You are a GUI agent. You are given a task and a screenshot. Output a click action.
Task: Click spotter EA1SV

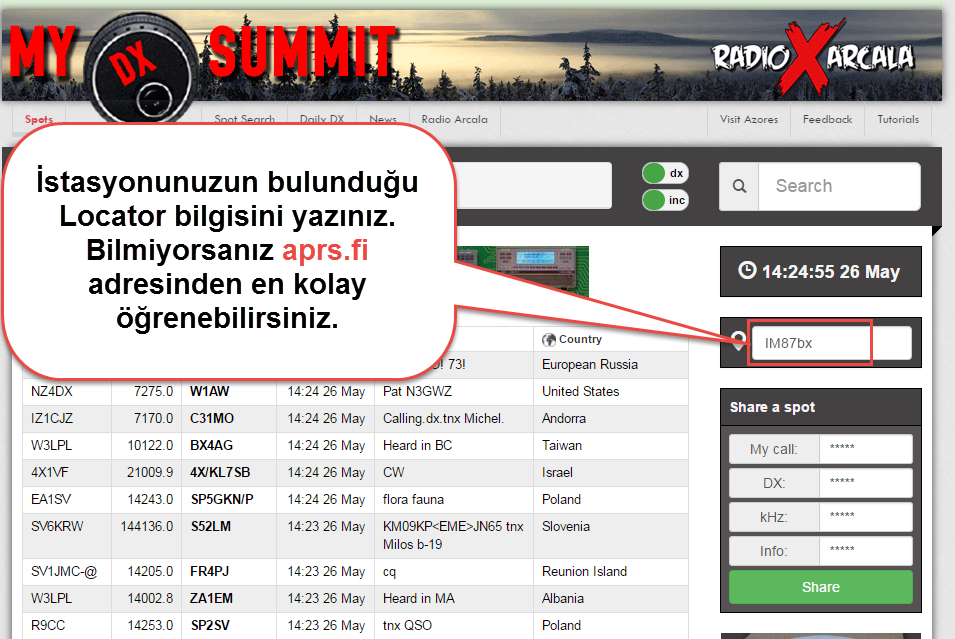[51, 500]
